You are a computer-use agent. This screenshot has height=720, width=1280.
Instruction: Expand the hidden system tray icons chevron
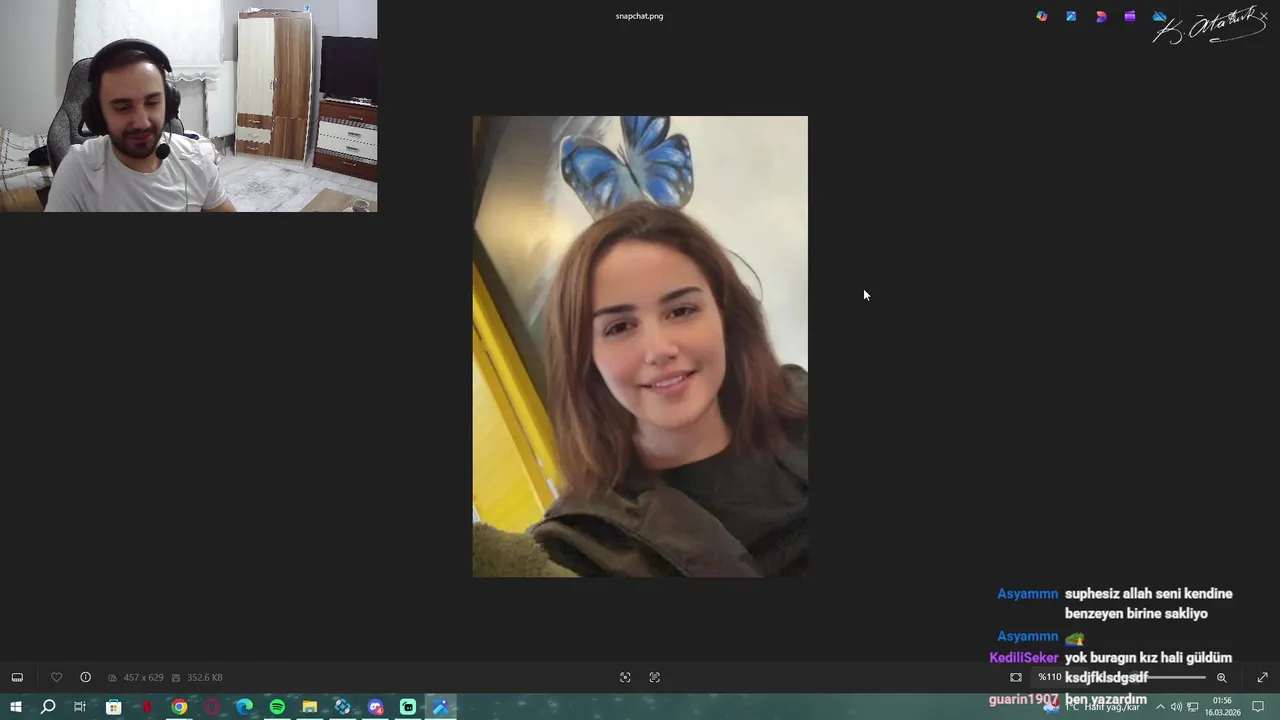1160,707
